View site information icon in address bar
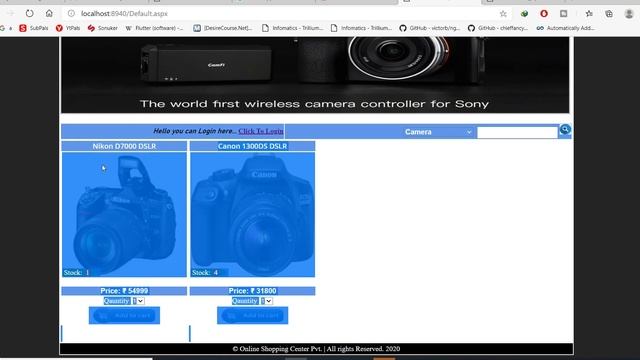Image resolution: width=640 pixels, height=360 pixels. pyautogui.click(x=71, y=13)
